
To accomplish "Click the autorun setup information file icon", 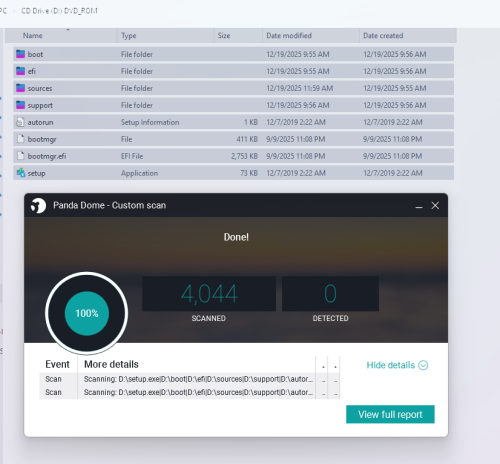I will point(20,122).
